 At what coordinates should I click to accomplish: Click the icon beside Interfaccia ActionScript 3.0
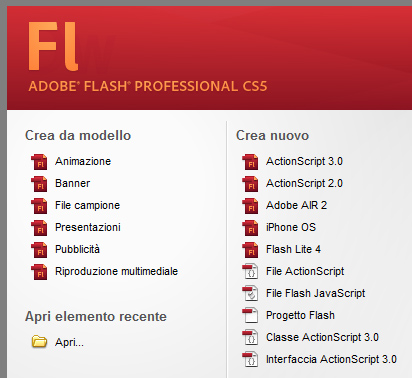[250, 359]
